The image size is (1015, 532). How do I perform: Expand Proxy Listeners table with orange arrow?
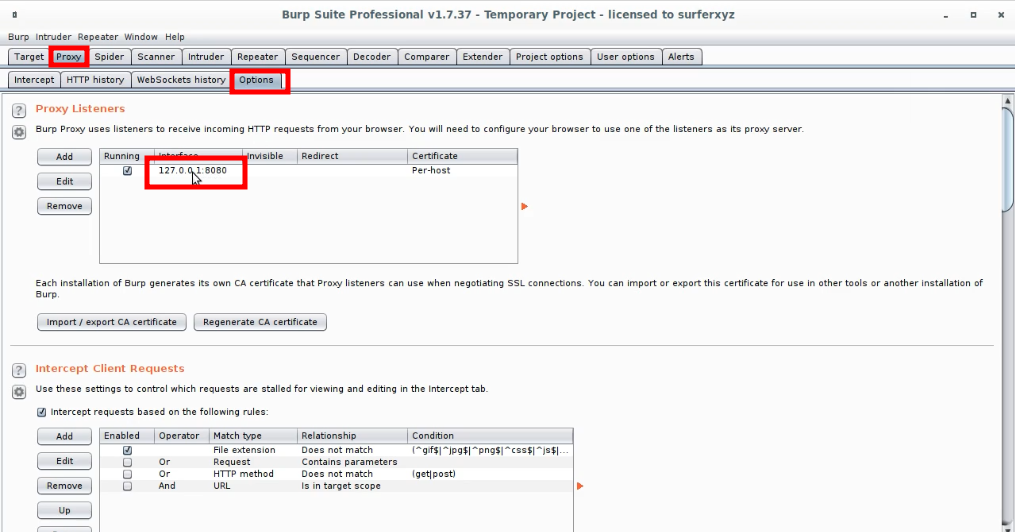[x=524, y=206]
